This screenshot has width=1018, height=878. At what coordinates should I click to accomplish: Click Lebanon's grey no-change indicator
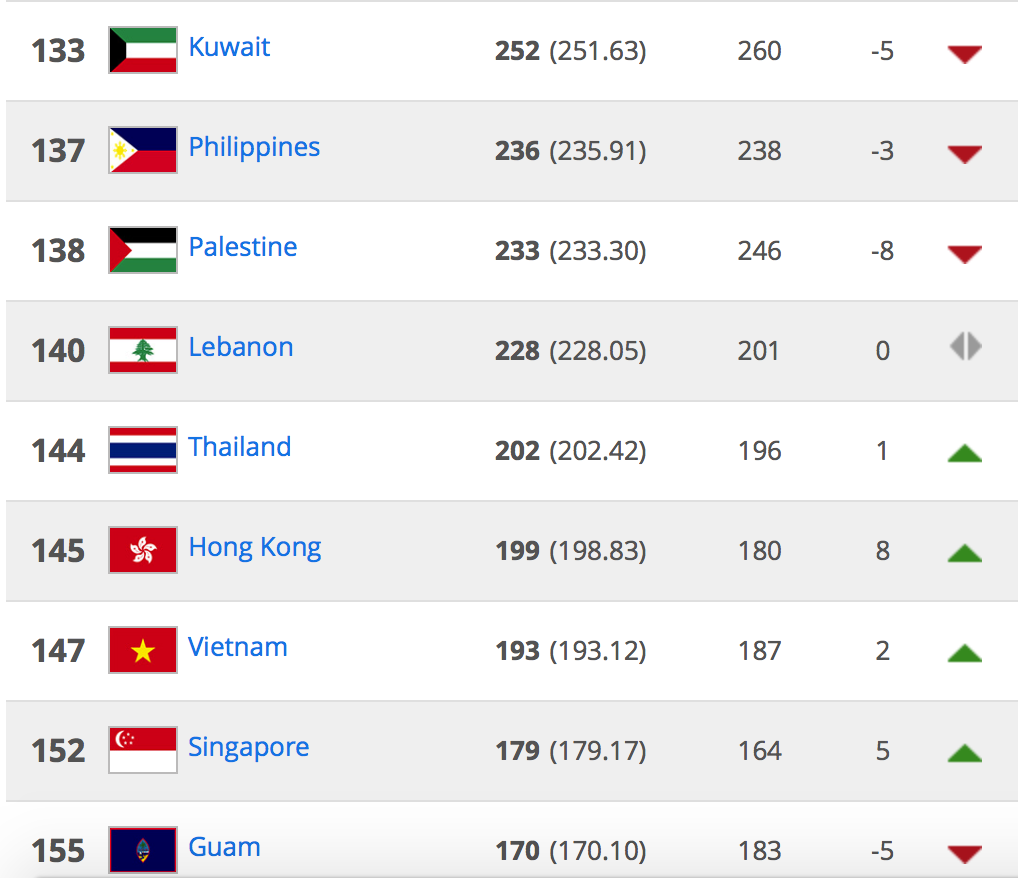(964, 347)
